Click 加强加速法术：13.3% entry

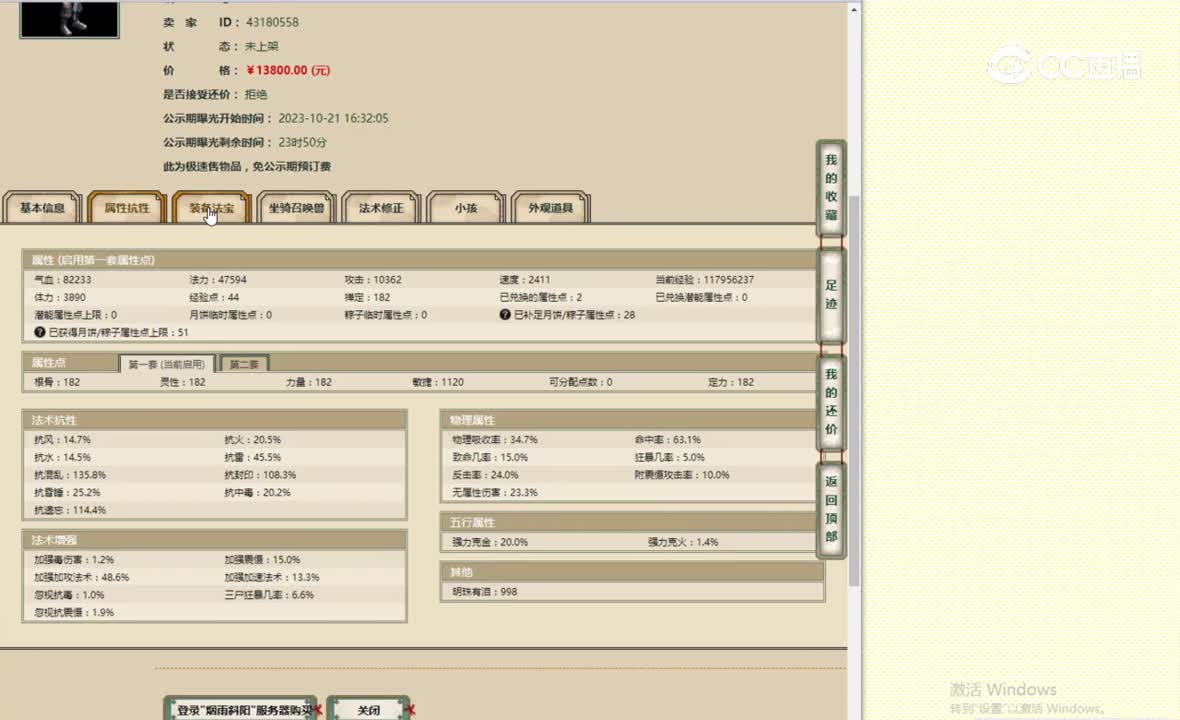[272, 577]
